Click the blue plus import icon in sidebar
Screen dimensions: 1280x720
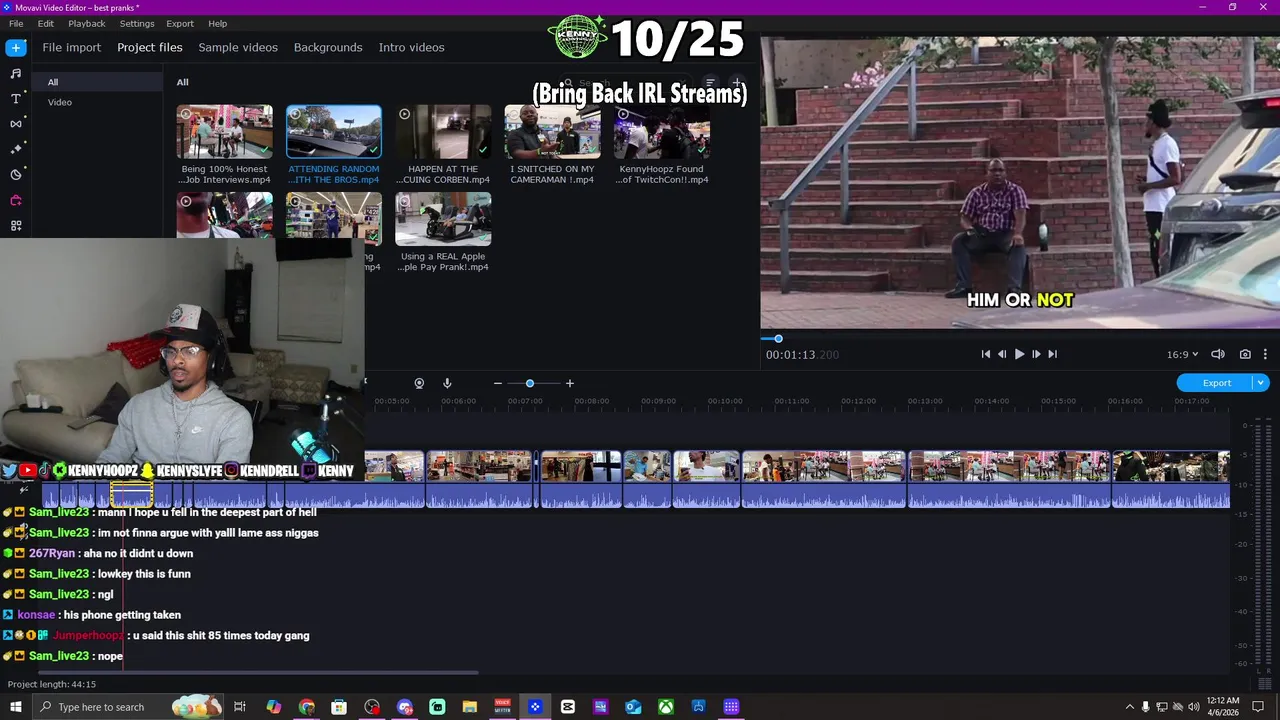click(15, 47)
